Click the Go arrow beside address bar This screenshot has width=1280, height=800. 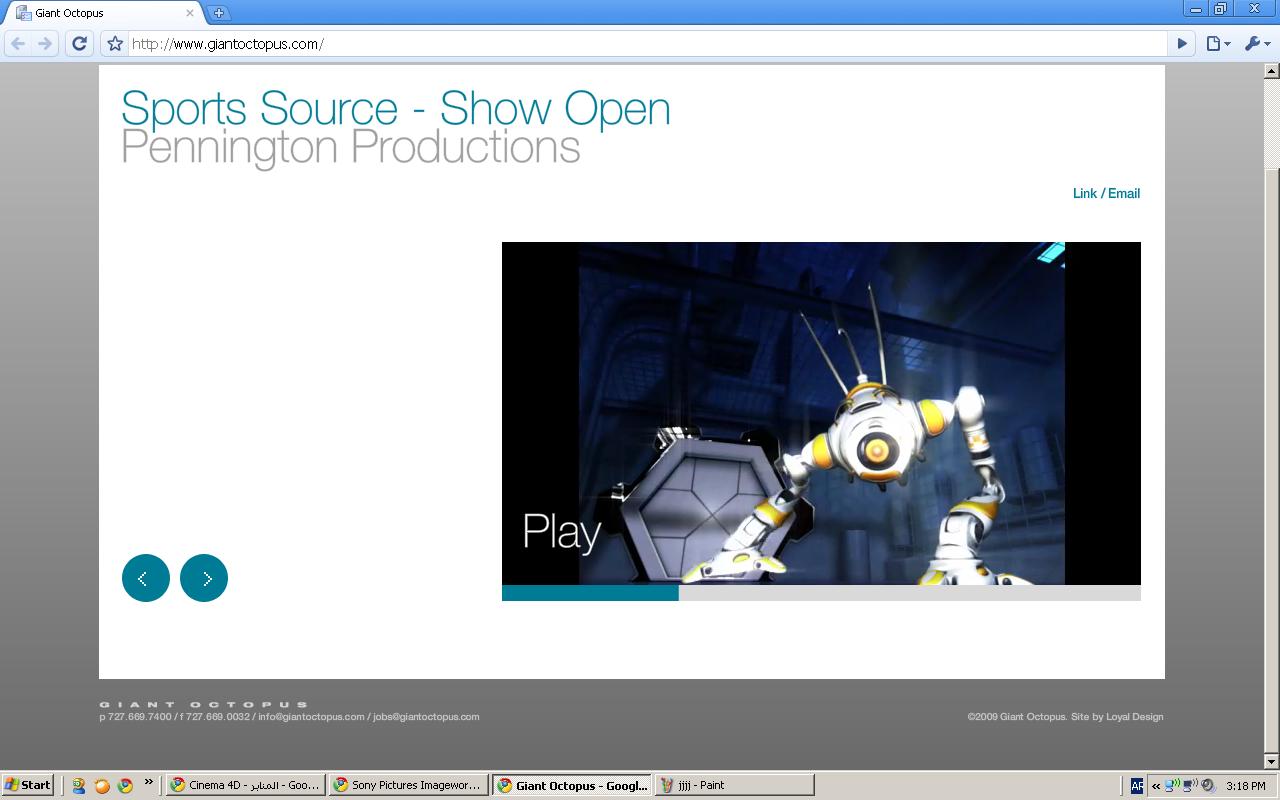coord(1182,43)
